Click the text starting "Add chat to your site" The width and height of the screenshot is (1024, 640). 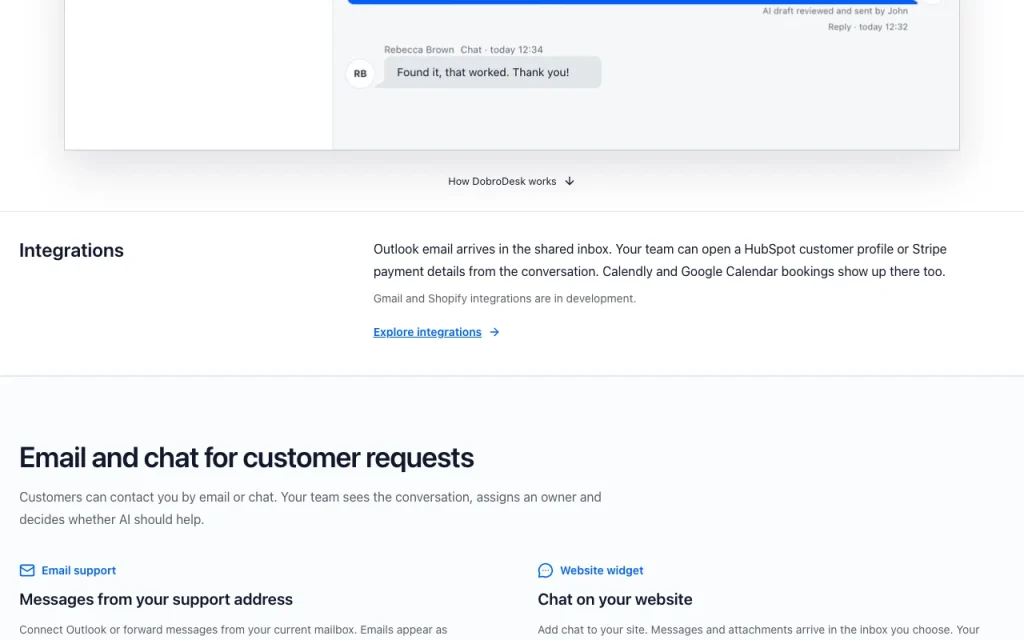point(758,630)
